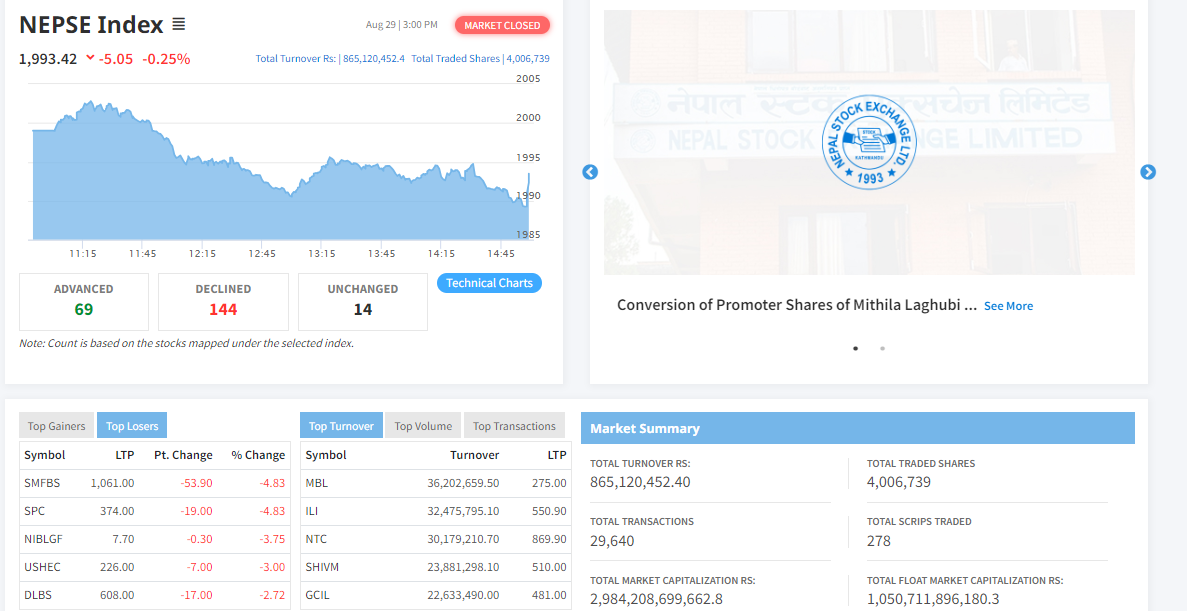
Task: Open the Top Transactions tab
Action: tap(514, 426)
